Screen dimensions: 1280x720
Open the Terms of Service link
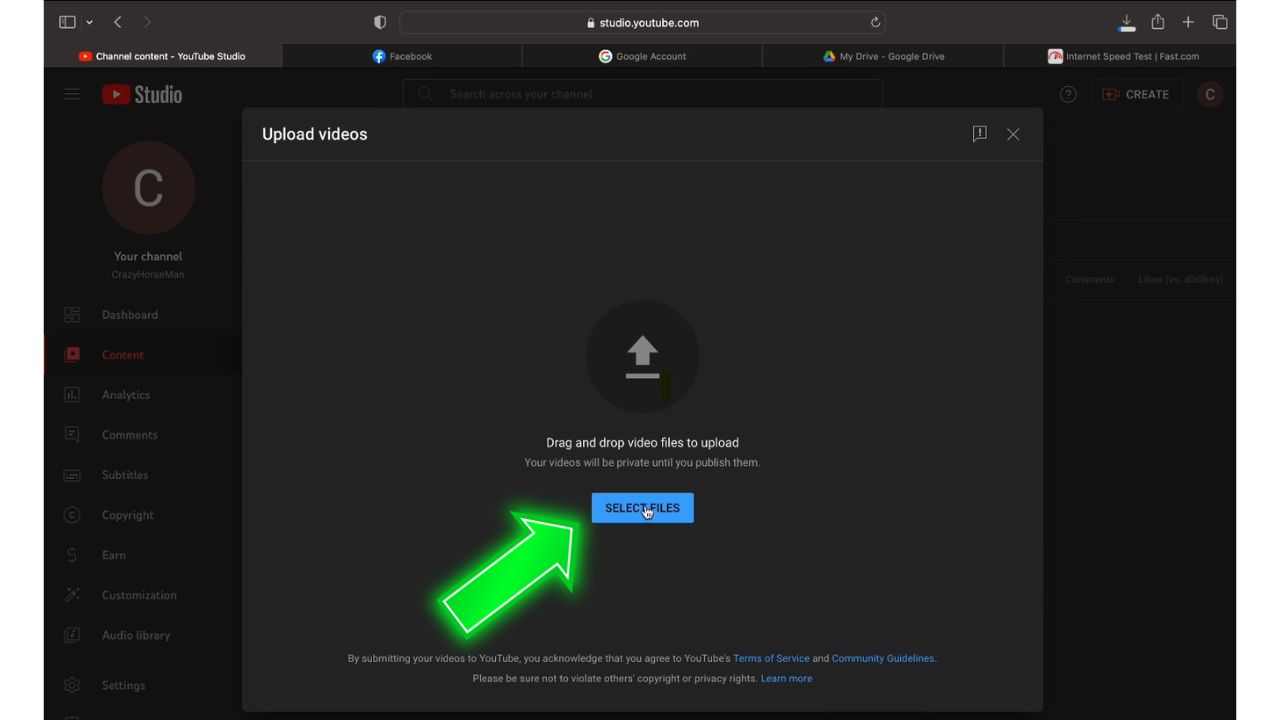click(x=771, y=658)
